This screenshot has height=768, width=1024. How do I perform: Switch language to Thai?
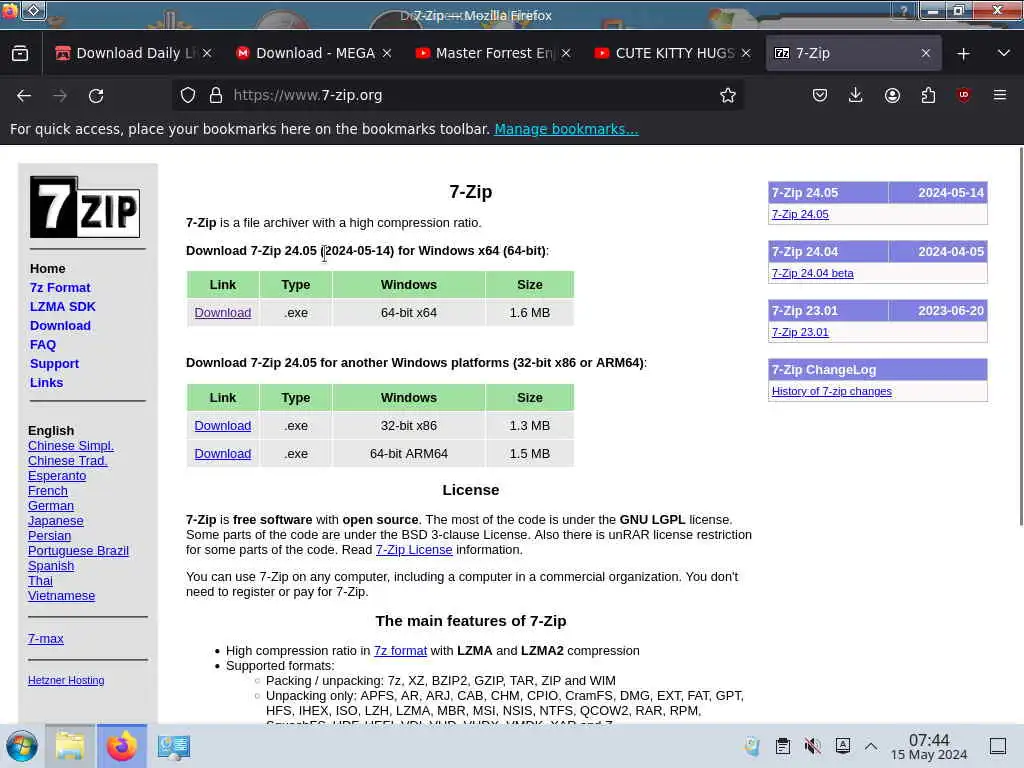pos(40,581)
